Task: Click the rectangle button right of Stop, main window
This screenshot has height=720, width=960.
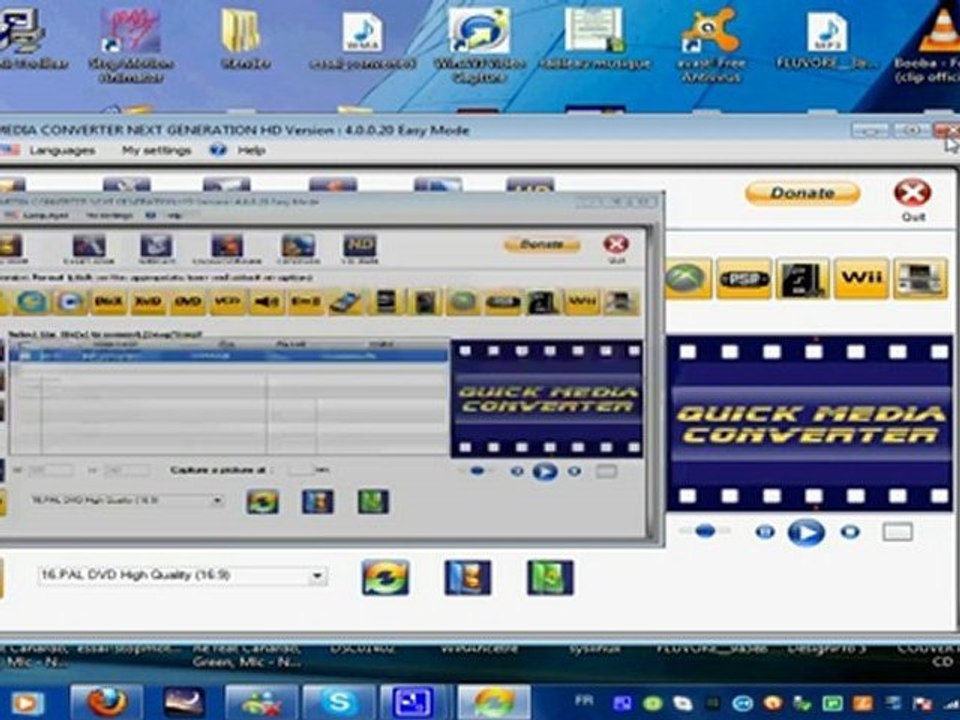Action: (897, 532)
